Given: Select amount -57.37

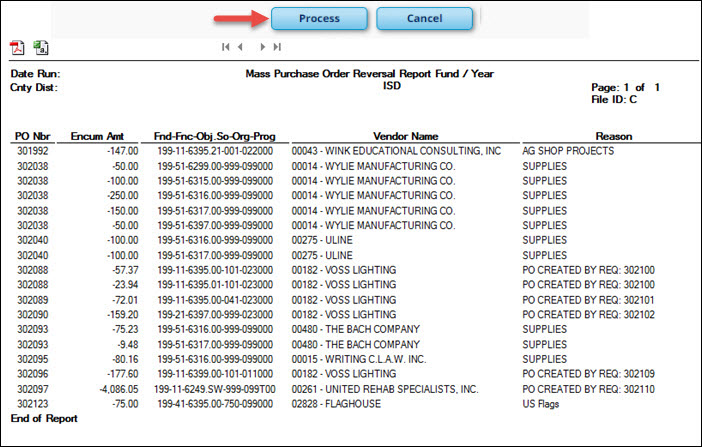Looking at the screenshot, I should pyautogui.click(x=125, y=270).
